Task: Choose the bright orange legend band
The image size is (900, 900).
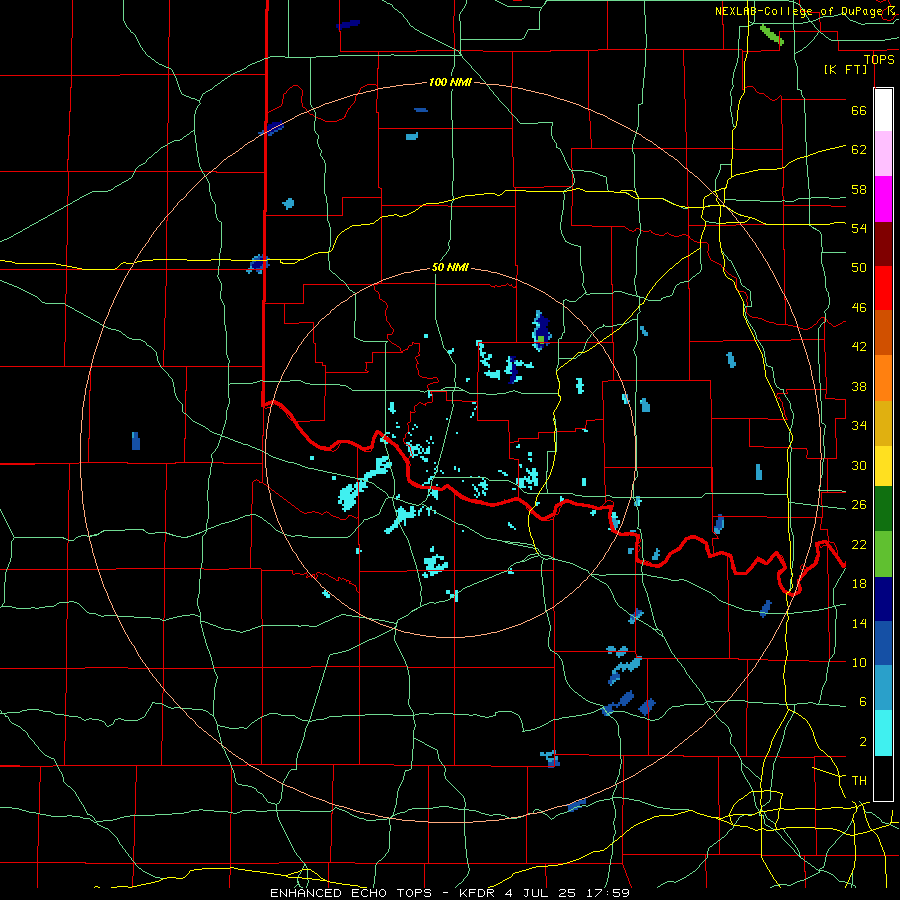Action: 883,378
